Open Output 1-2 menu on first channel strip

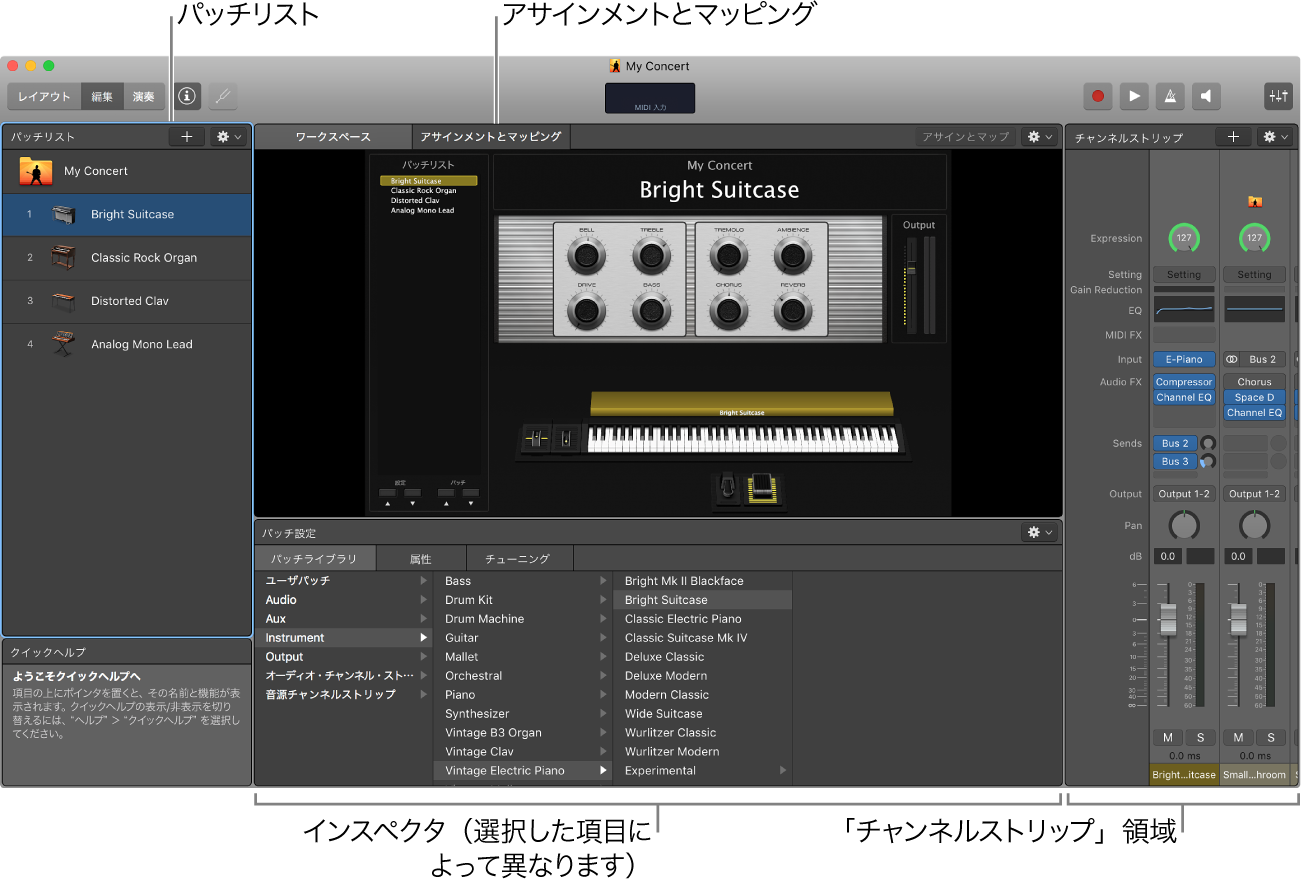point(1184,493)
